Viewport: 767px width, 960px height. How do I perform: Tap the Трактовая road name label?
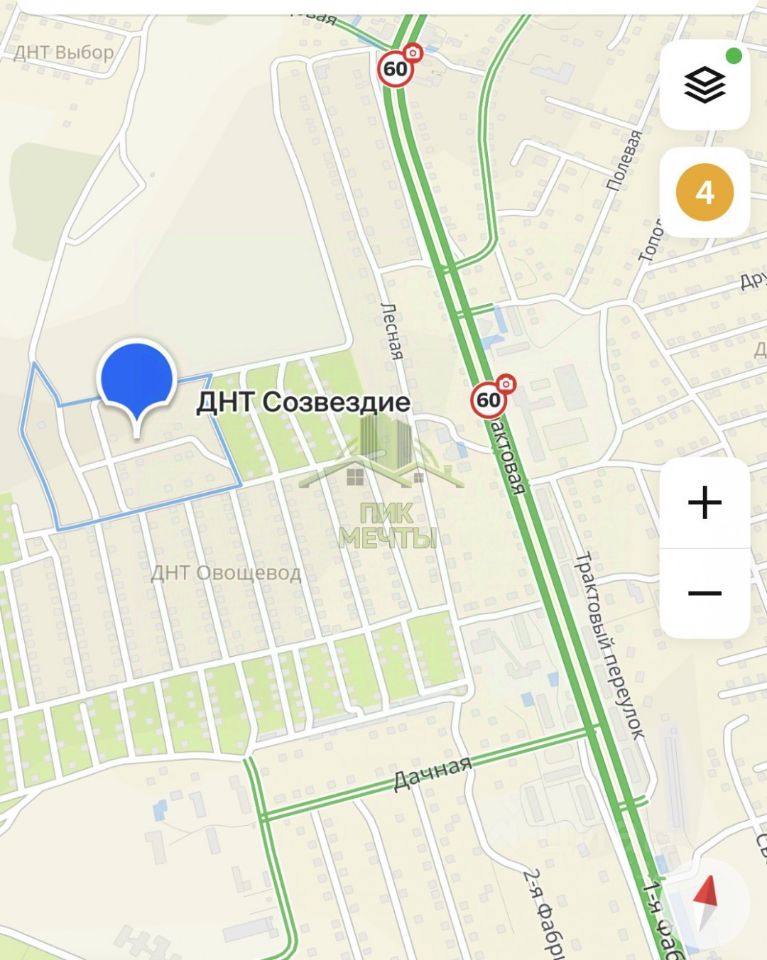(x=506, y=454)
